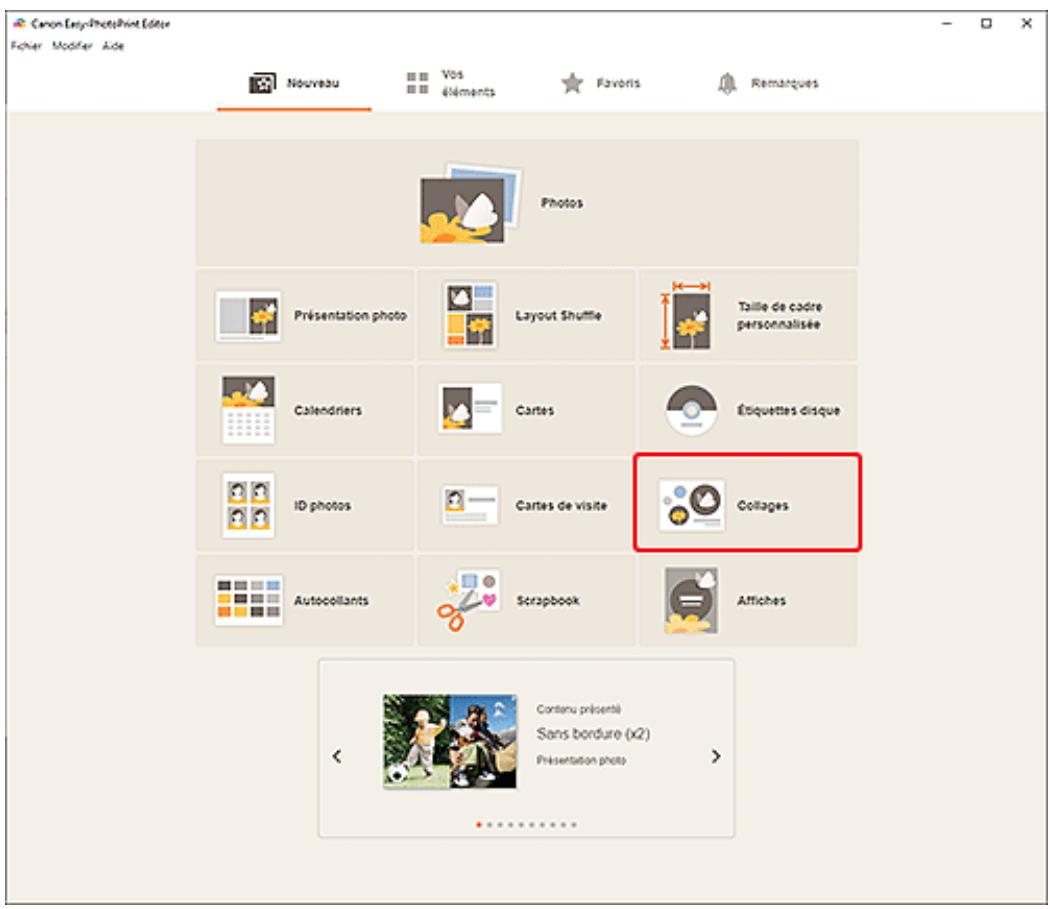Click the Cartes de visite icon
The image size is (1050, 909).
[470, 505]
